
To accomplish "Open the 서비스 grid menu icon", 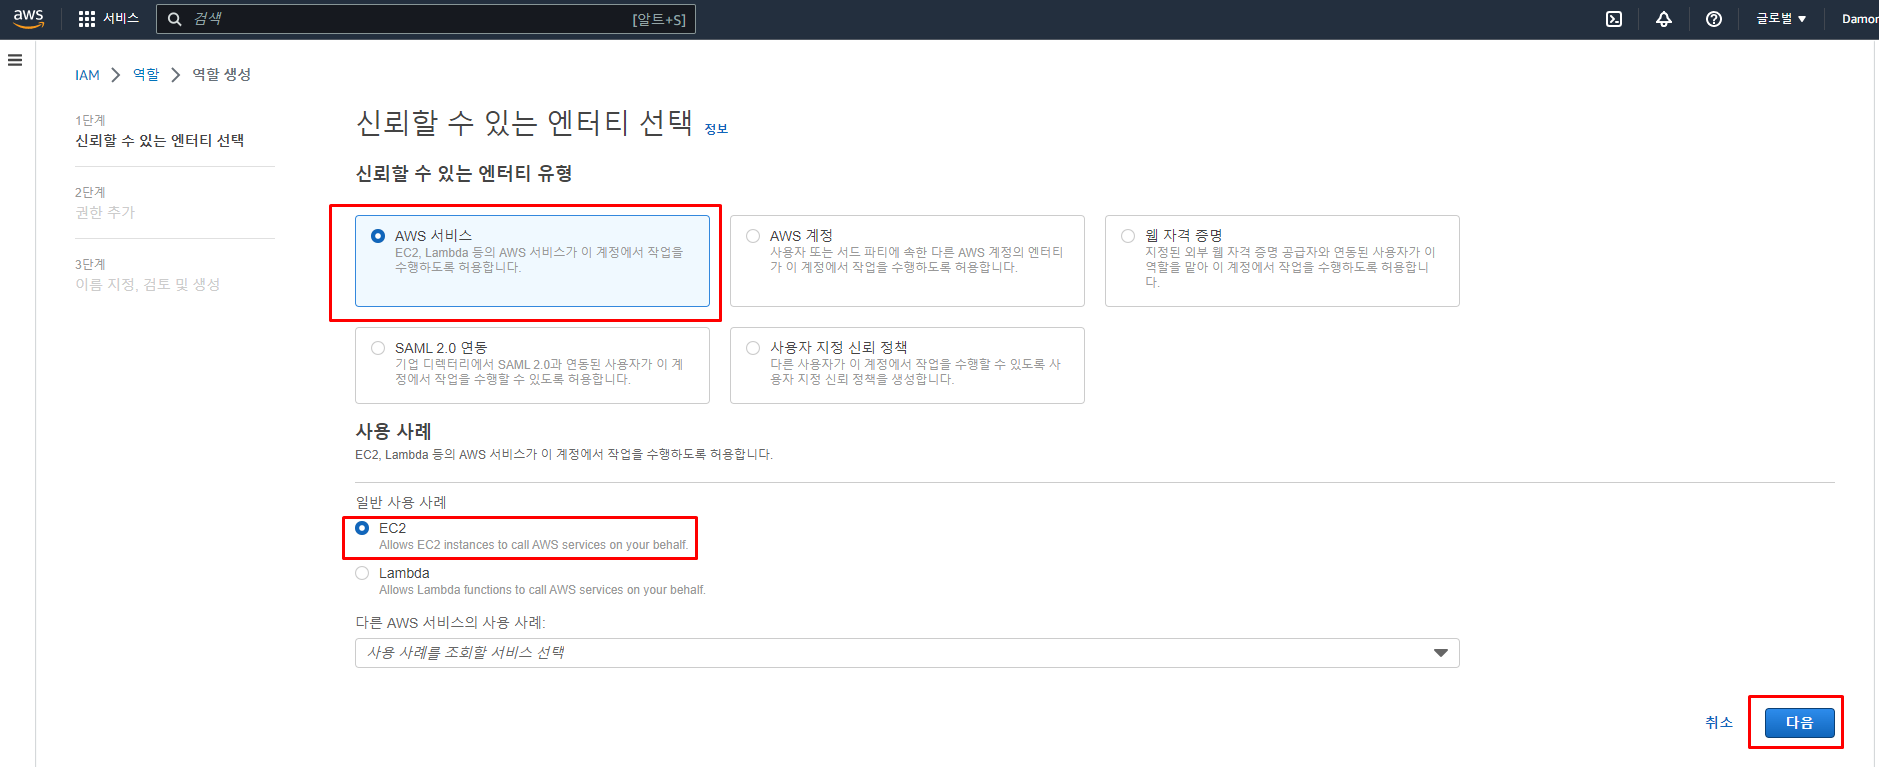I will tap(87, 19).
